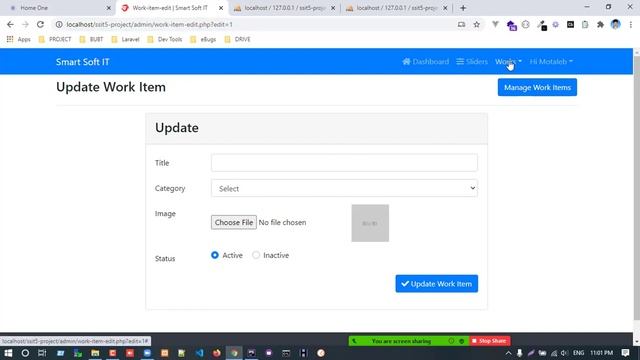Open the Chrome extensions puzzle icon
This screenshot has height=360, width=640.
(x=600, y=24)
